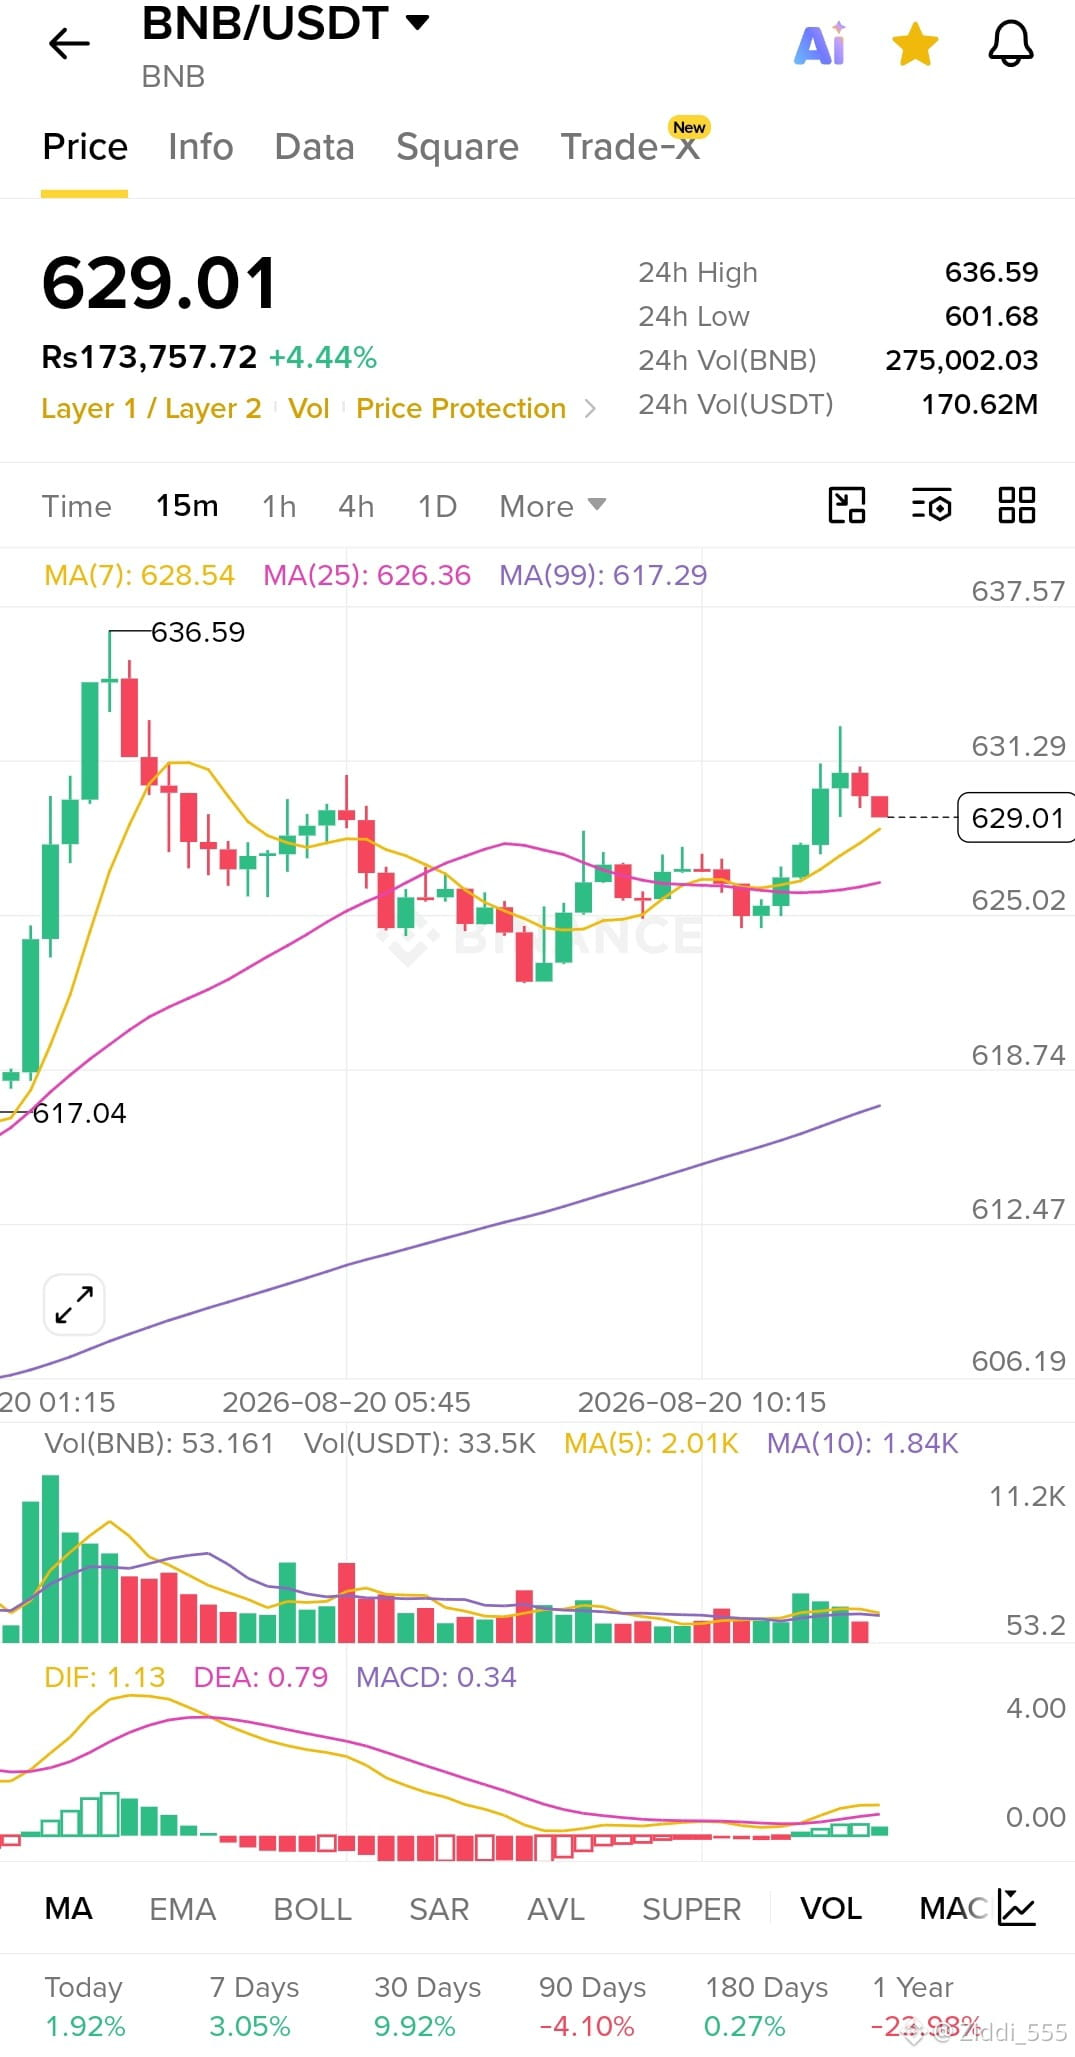The width and height of the screenshot is (1075, 2057).
Task: Toggle the SUPER indicator
Action: pos(691,1908)
